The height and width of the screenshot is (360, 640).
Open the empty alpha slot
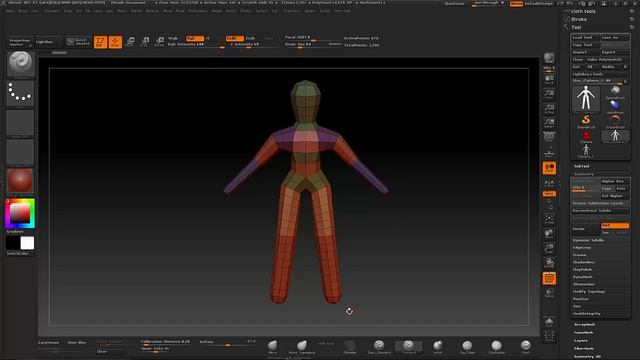pyautogui.click(x=20, y=123)
